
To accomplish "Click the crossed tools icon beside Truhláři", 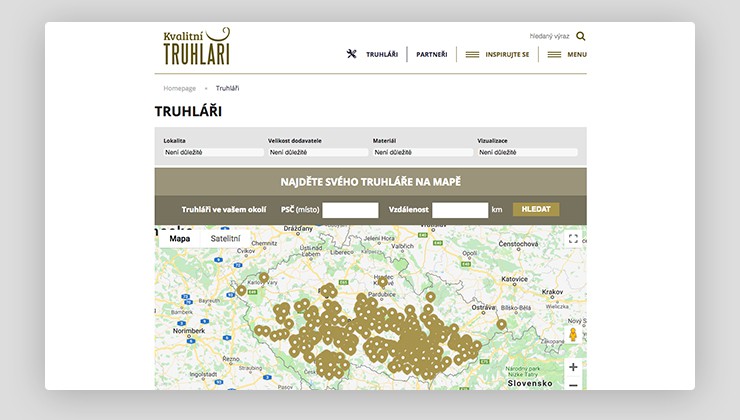I will click(x=352, y=54).
